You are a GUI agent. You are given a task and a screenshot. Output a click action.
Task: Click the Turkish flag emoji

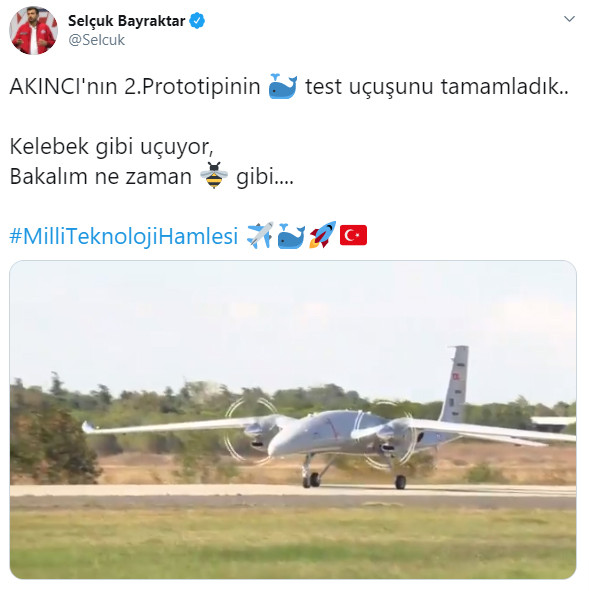pyautogui.click(x=353, y=235)
